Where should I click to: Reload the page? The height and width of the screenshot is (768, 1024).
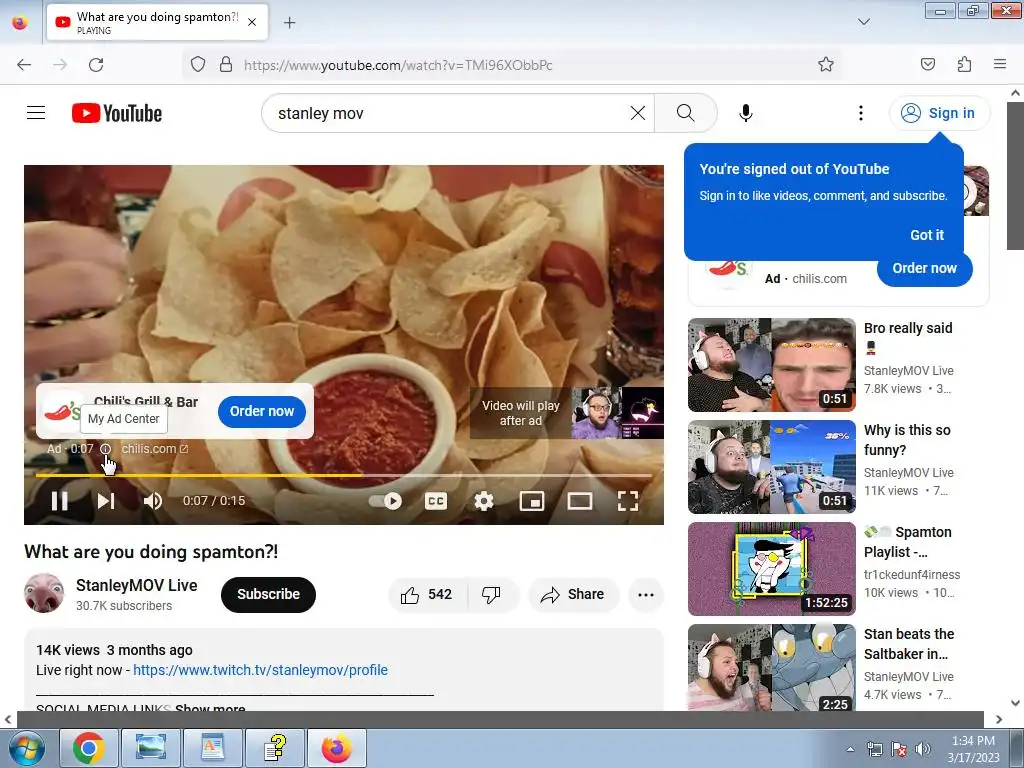point(96,65)
